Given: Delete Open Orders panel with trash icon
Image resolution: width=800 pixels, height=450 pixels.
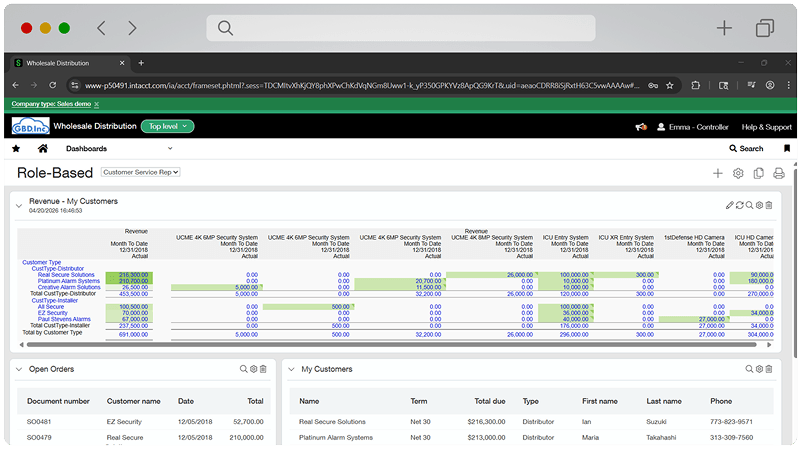Looking at the screenshot, I should 263,369.
